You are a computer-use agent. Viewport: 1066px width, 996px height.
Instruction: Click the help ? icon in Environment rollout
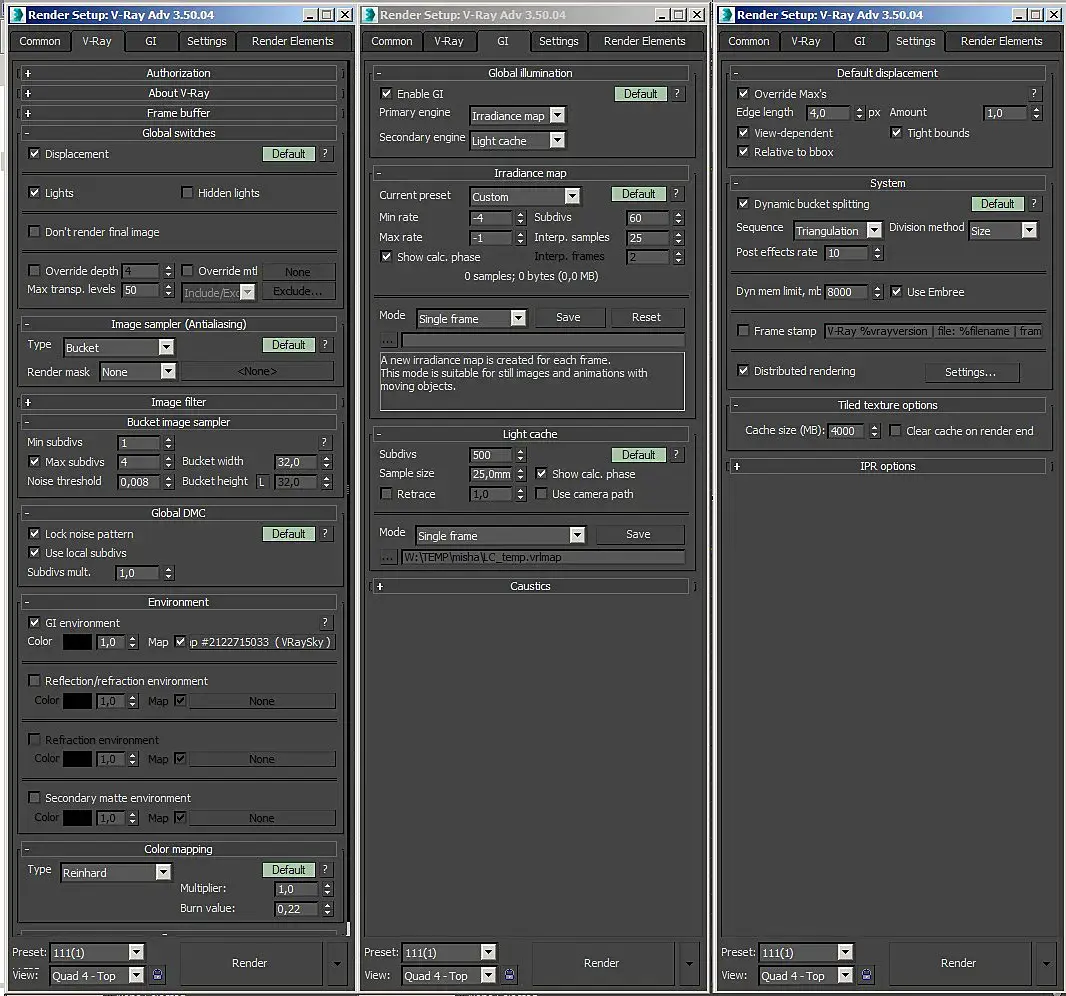[x=325, y=622]
